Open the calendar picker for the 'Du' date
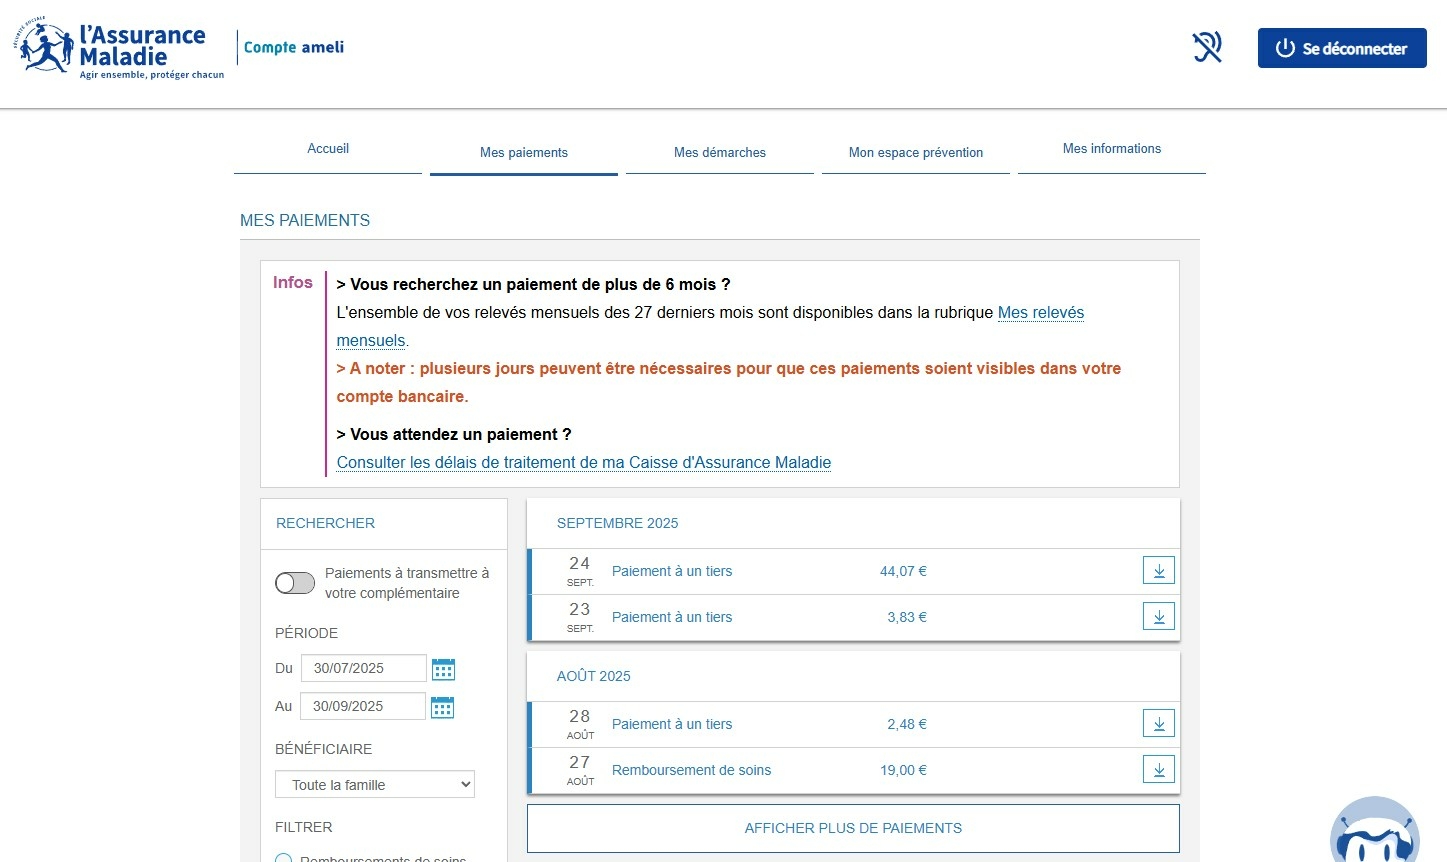Image resolution: width=1447 pixels, height=862 pixels. pyautogui.click(x=443, y=669)
